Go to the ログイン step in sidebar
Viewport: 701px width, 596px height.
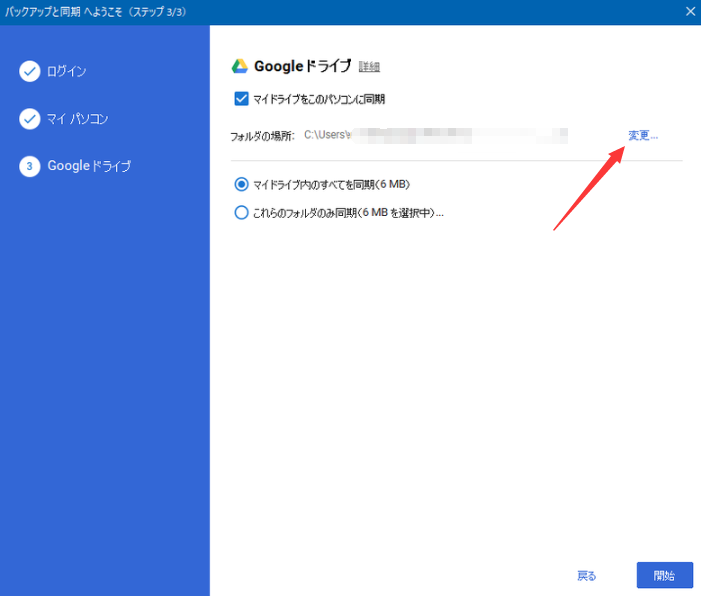67,71
